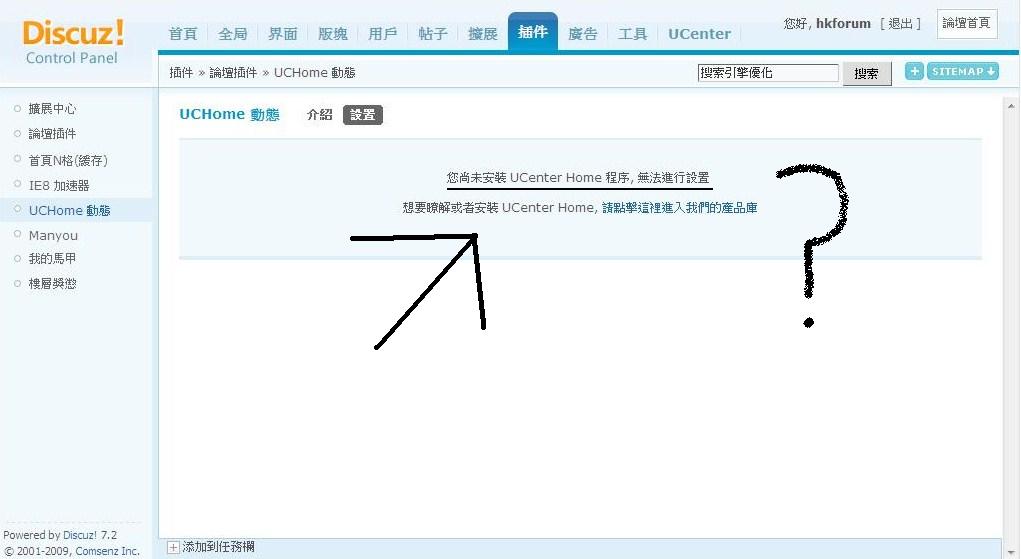The width and height of the screenshot is (1021, 559).
Task: Select UCHome 動態 in the sidebar
Action: (x=69, y=210)
